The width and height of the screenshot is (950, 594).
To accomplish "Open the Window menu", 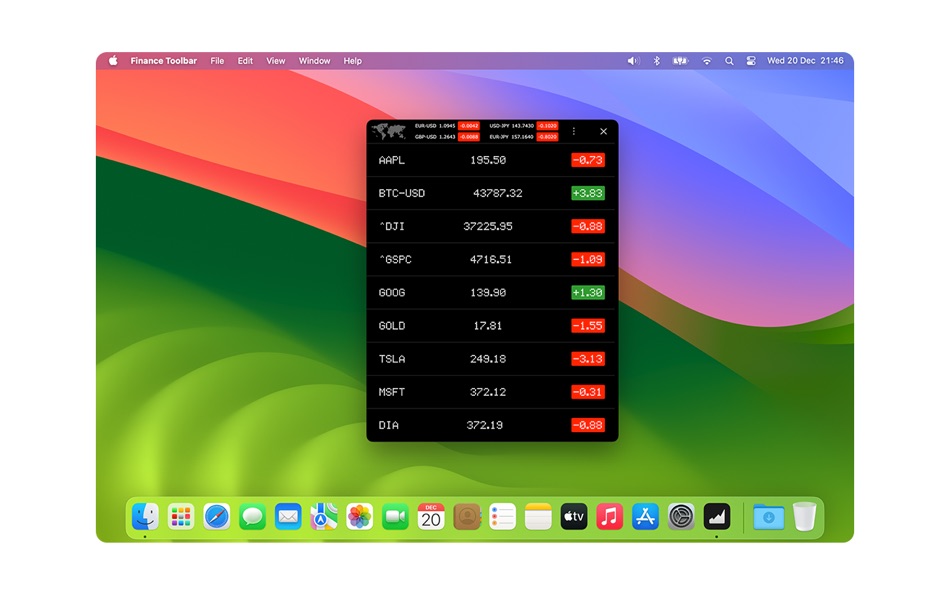I will coord(314,61).
